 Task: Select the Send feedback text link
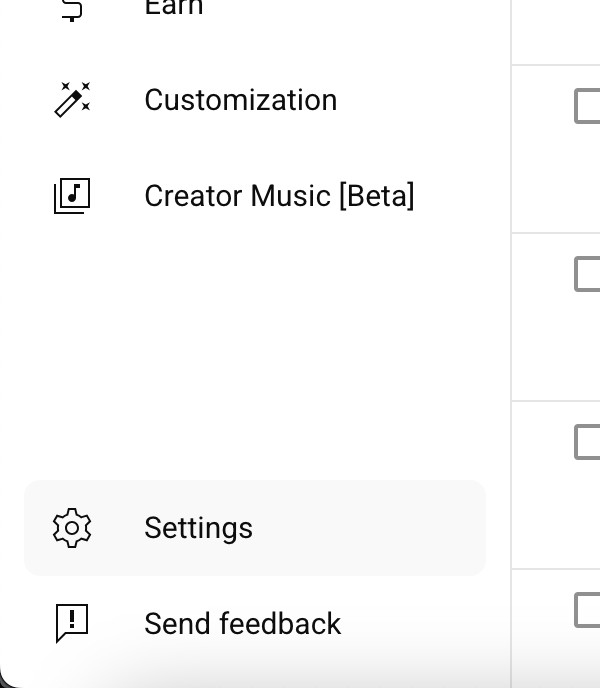tap(242, 623)
